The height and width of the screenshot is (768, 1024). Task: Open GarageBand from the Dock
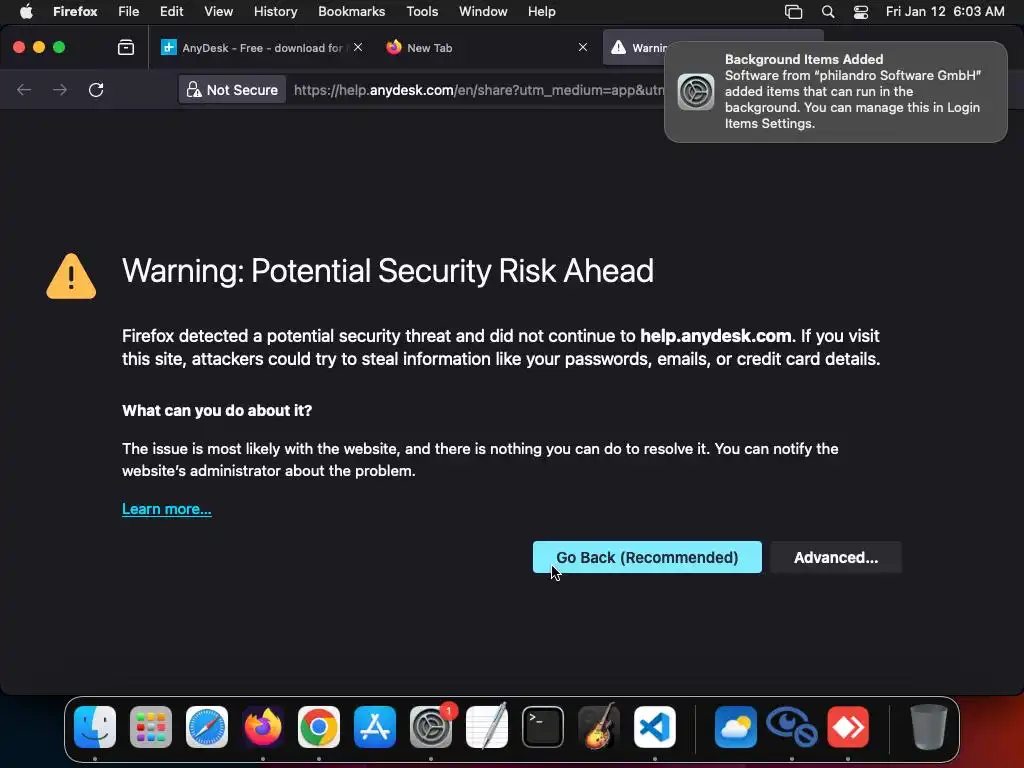tap(599, 727)
